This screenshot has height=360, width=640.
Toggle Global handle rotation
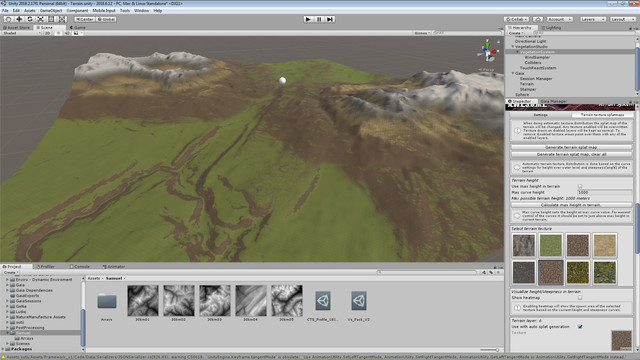coord(107,19)
